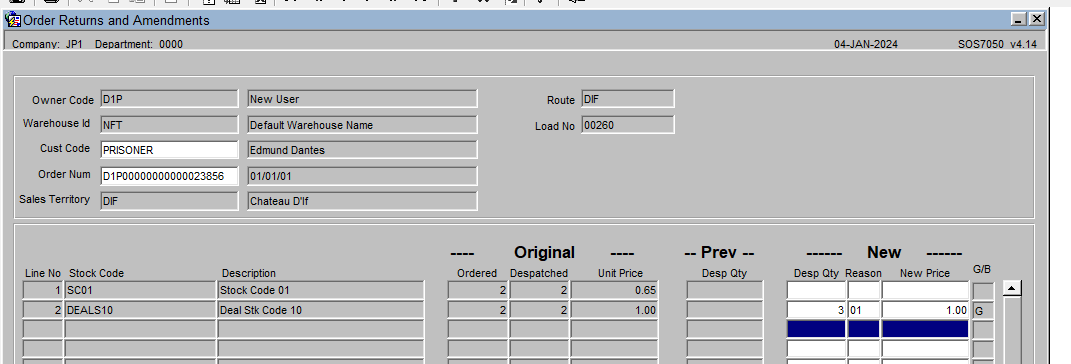This screenshot has width=1071, height=364.
Task: Click the Reason cell for line 1 SC01
Action: pos(864,290)
